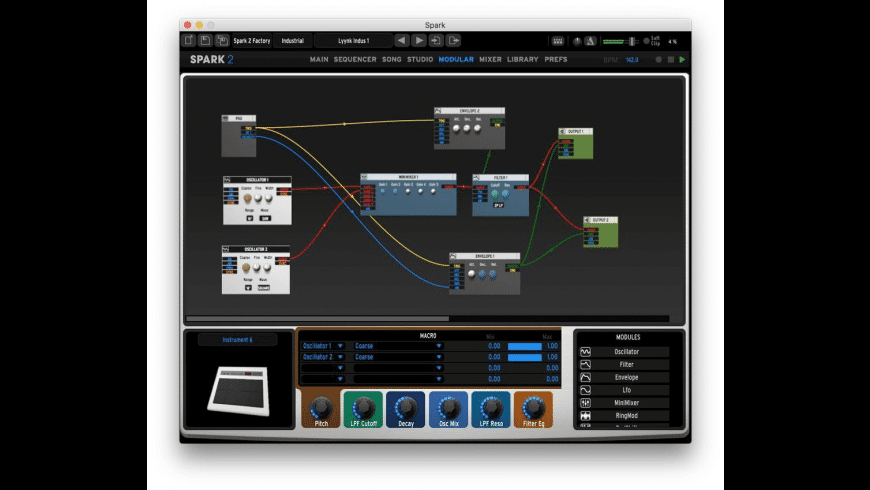Open the fourth macro row parameter dropdown

(x=398, y=379)
